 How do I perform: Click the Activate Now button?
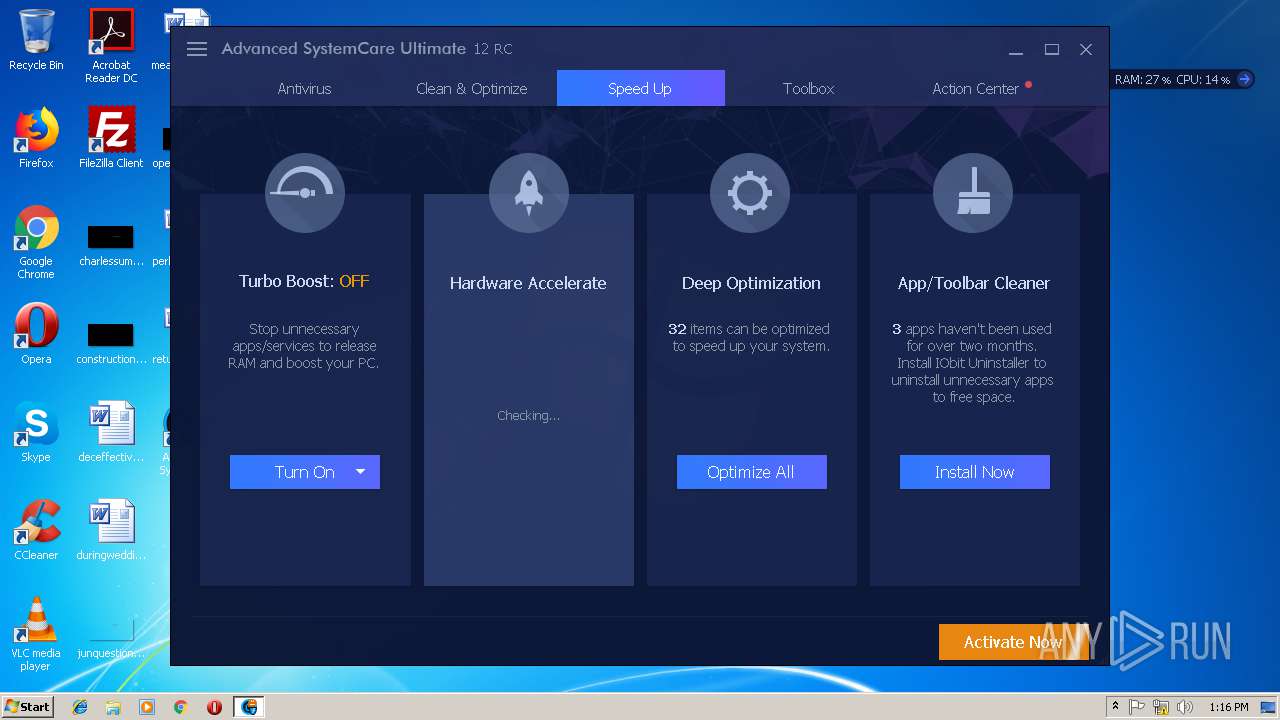1013,642
